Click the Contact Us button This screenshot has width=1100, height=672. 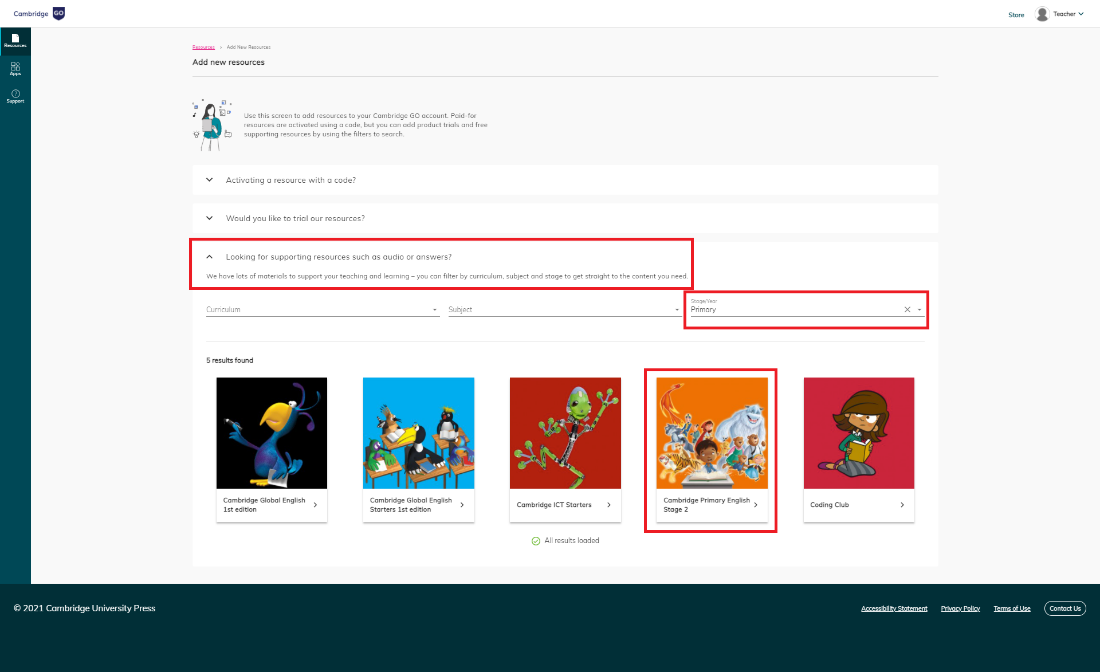pyautogui.click(x=1065, y=609)
